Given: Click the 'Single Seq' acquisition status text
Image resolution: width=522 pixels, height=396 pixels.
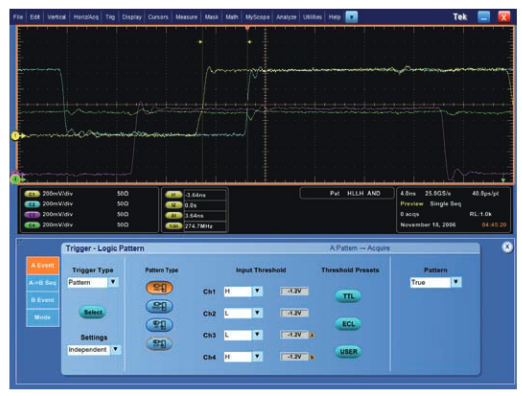Looking at the screenshot, I should pos(445,204).
